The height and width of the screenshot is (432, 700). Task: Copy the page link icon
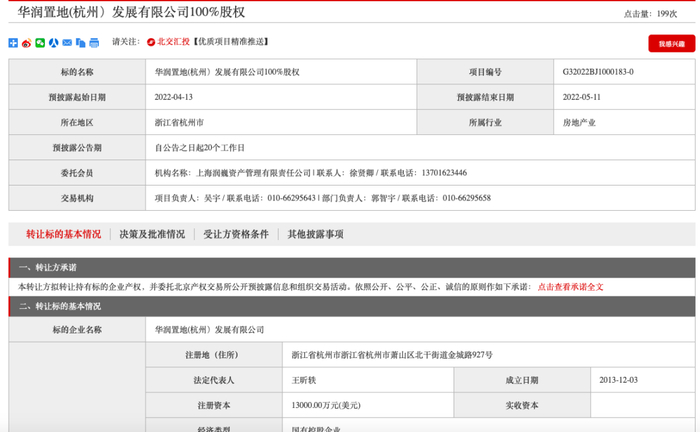pyautogui.click(x=80, y=43)
